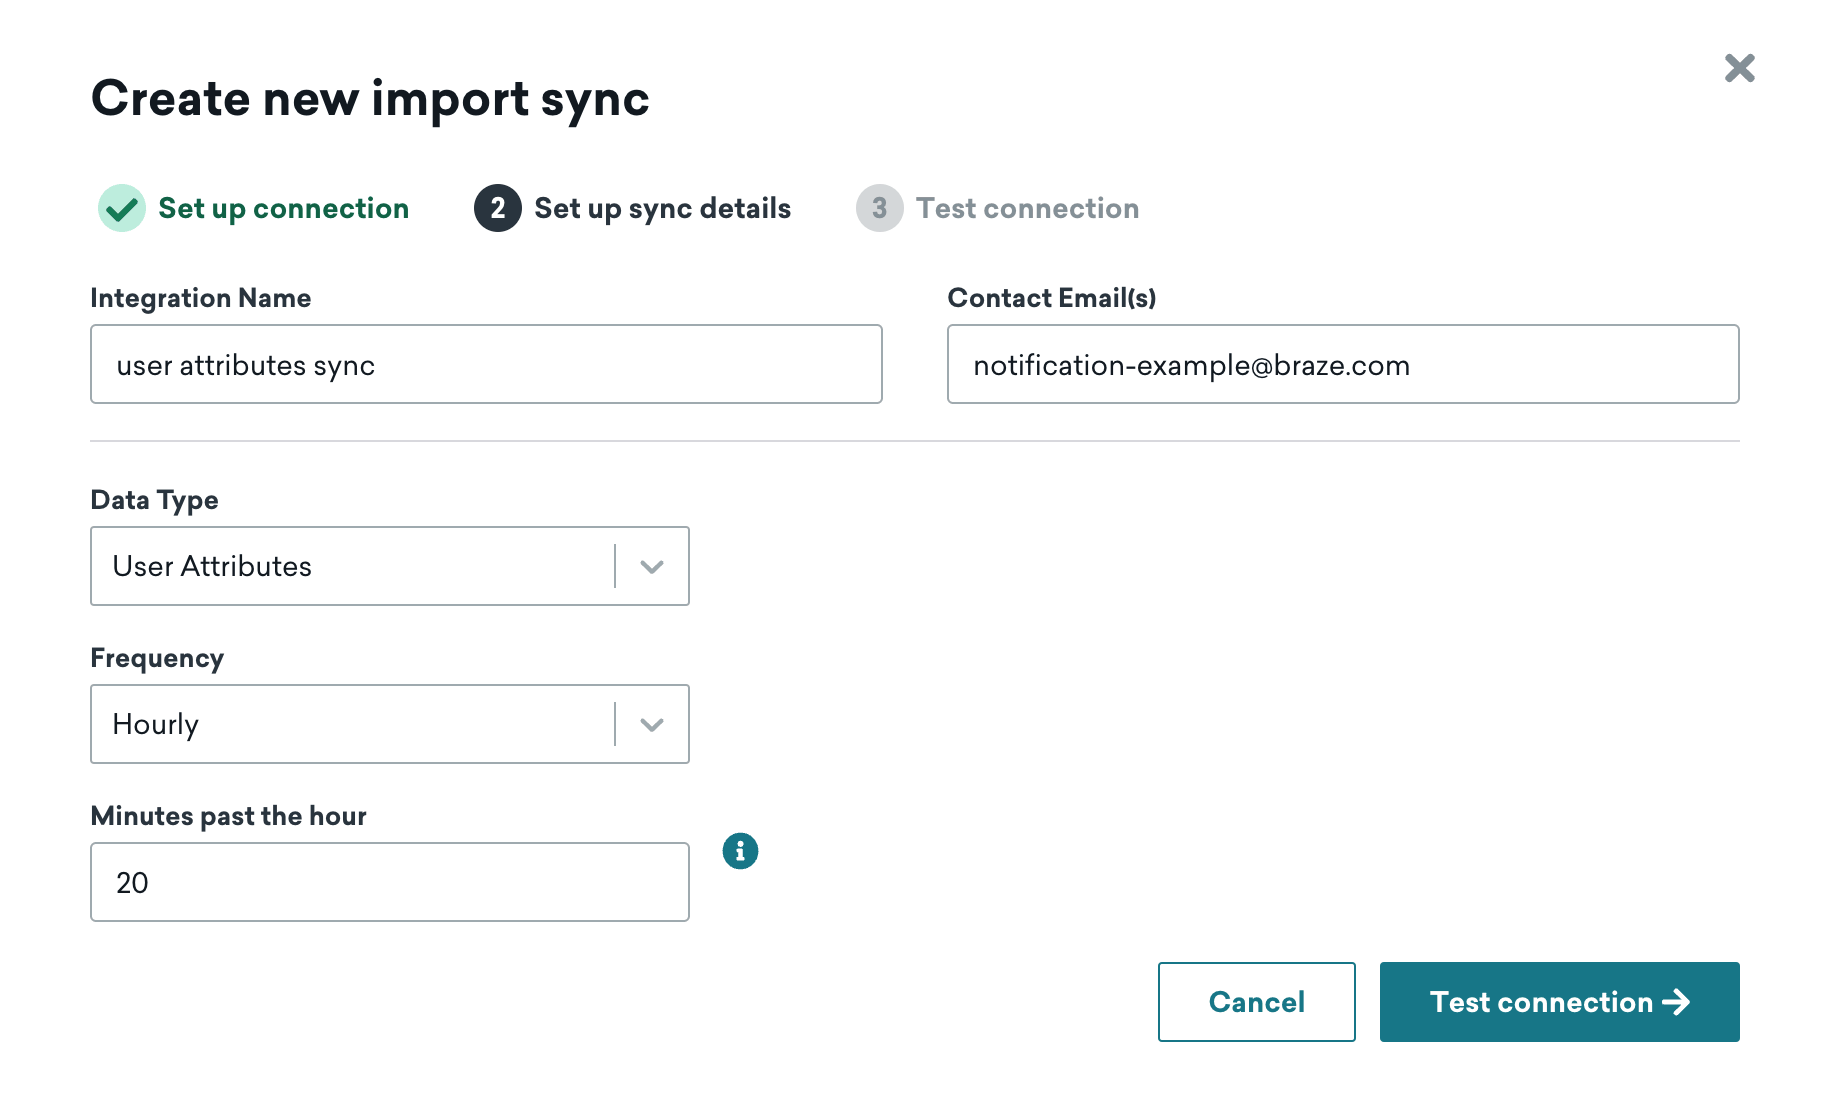Focus the Integration Name text field
1828x1105 pixels.
pos(486,364)
